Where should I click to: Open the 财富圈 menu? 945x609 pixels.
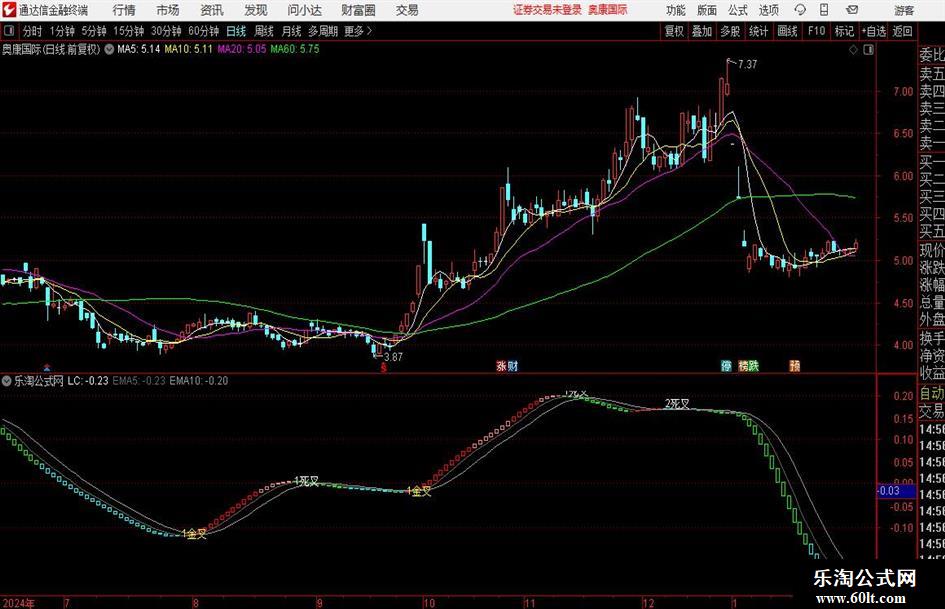click(358, 10)
